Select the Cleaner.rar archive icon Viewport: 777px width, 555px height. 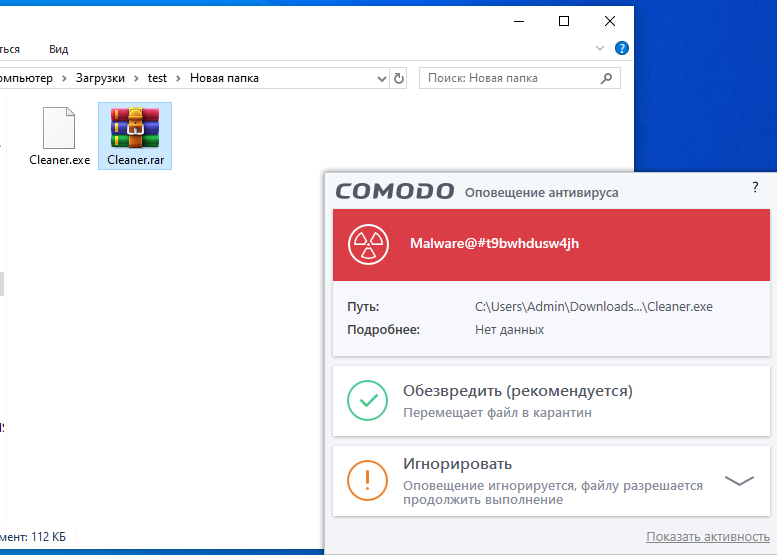click(x=135, y=128)
